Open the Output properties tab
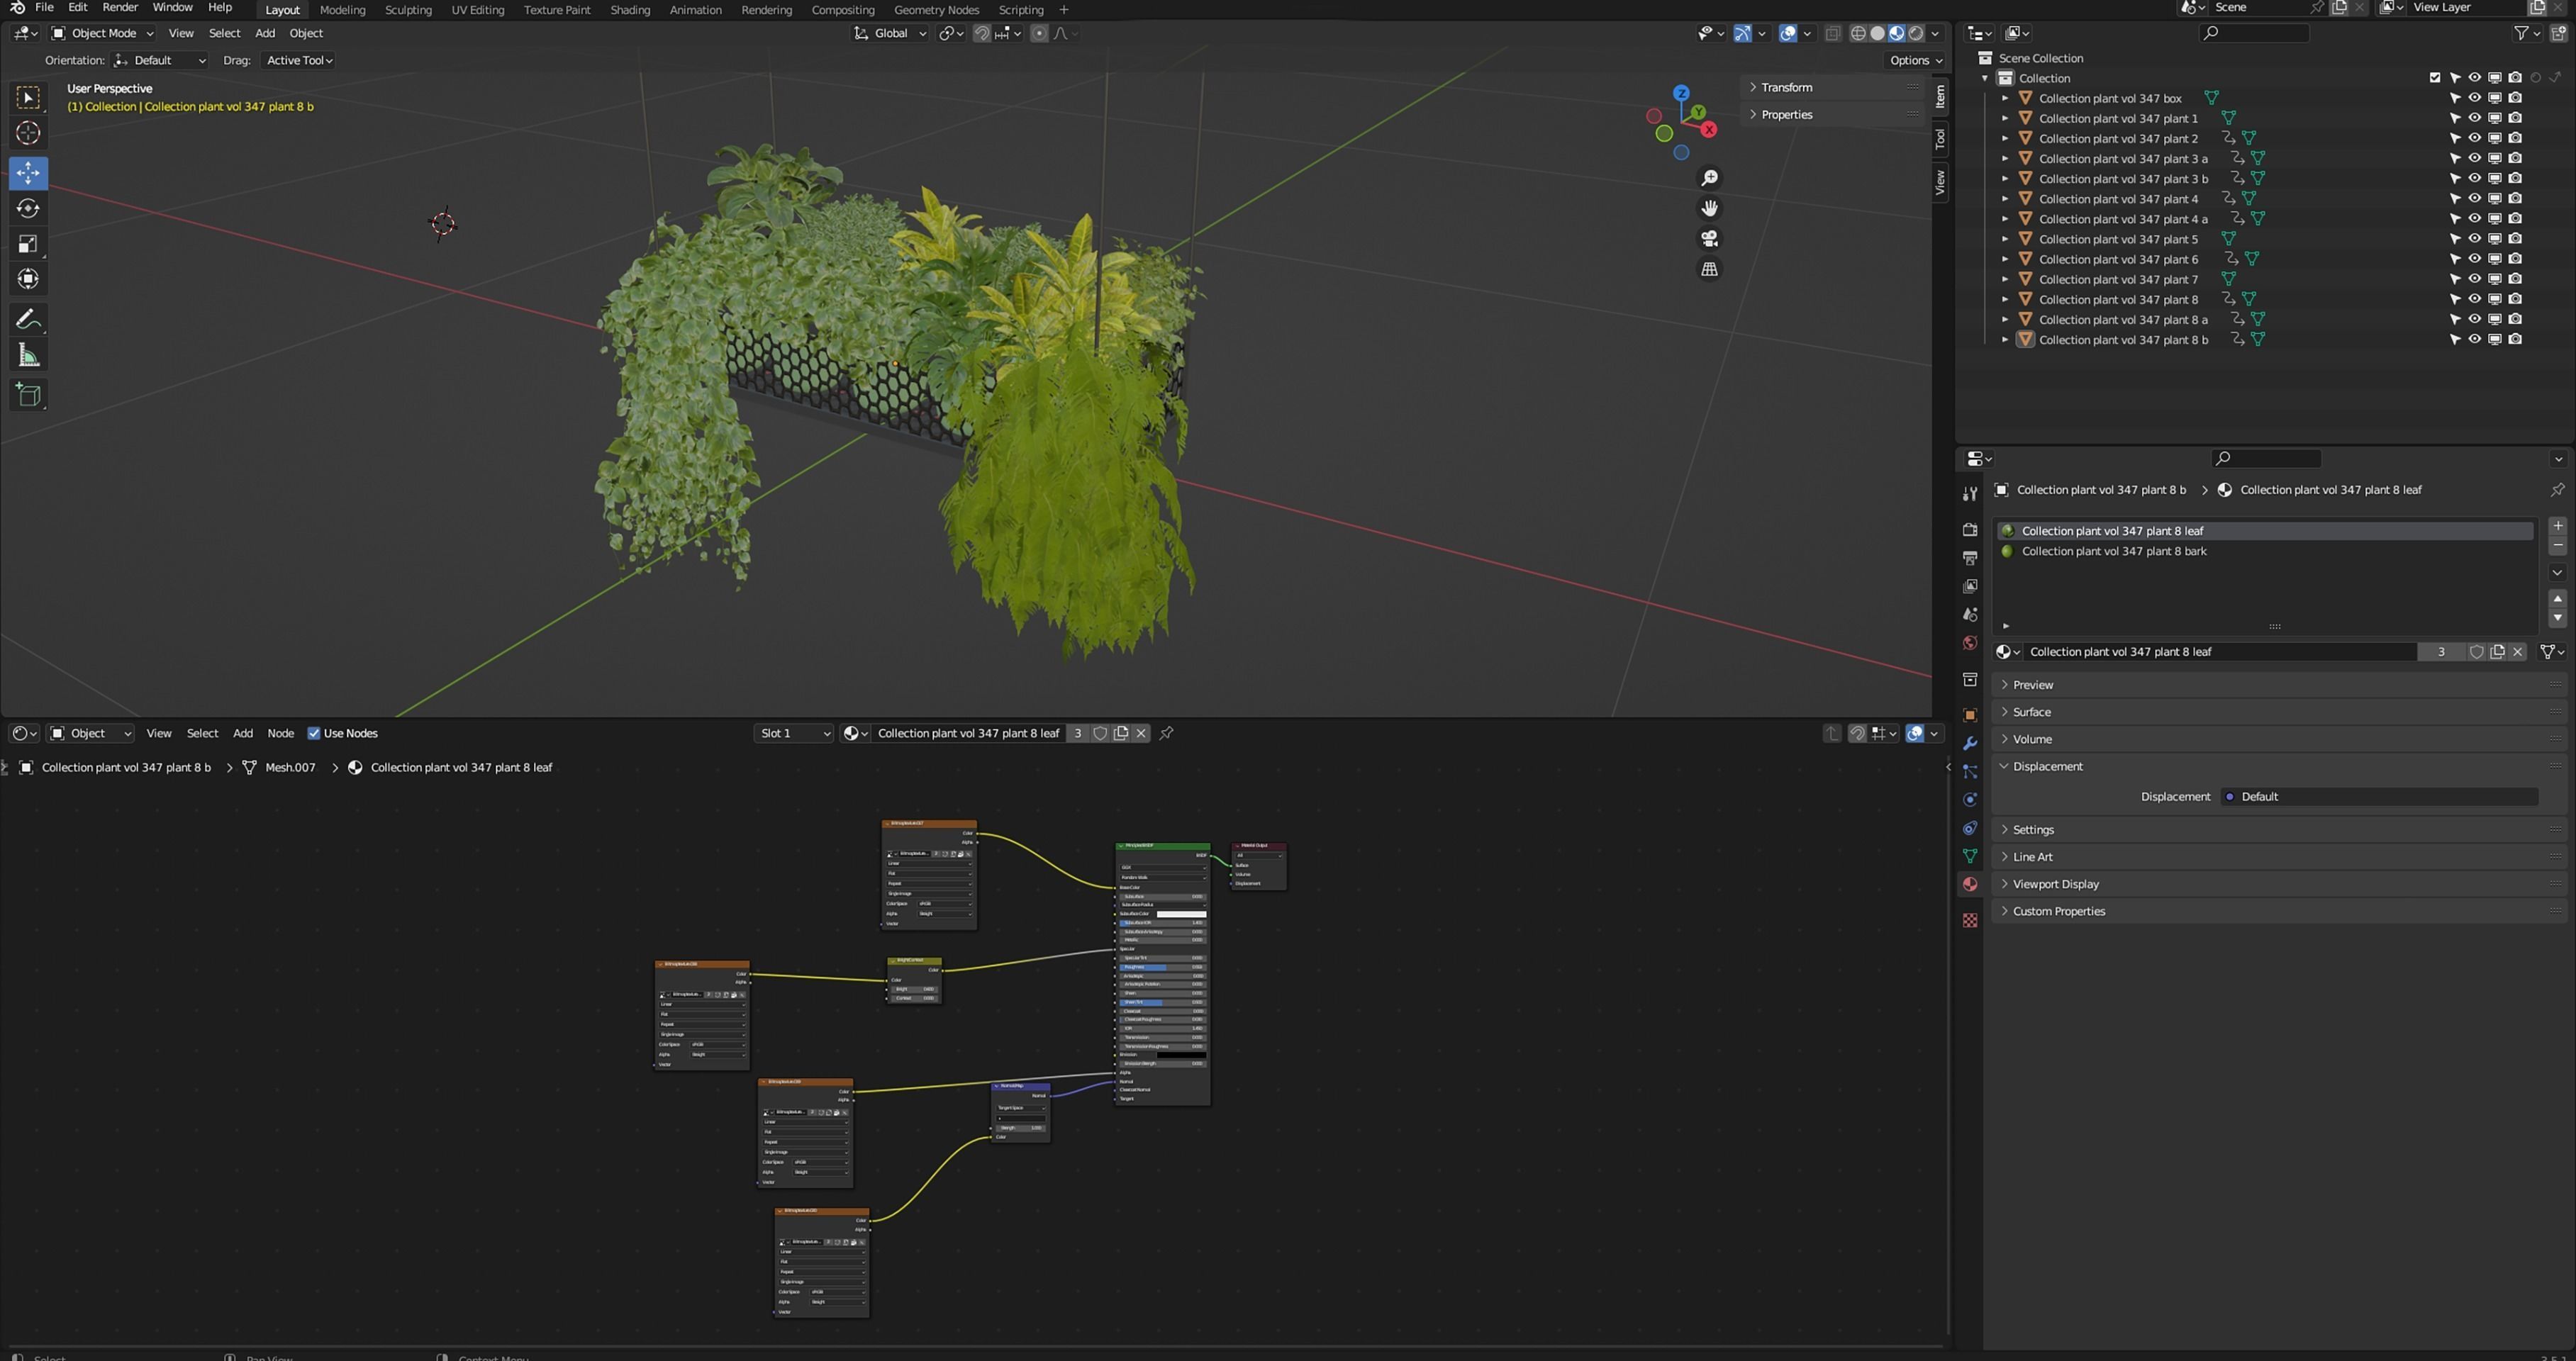Viewport: 2576px width, 1361px height. tap(1969, 558)
